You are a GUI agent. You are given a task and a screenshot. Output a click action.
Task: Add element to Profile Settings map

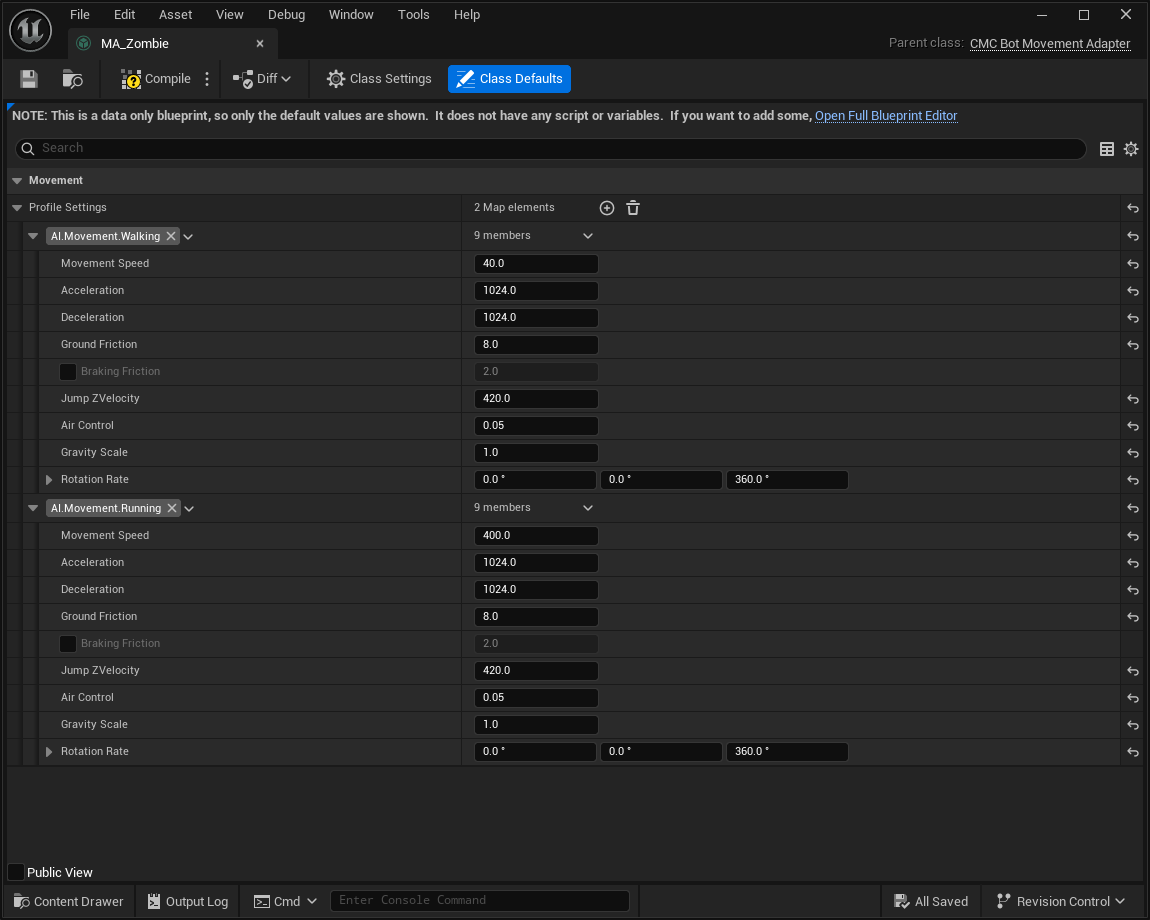pyautogui.click(x=607, y=208)
